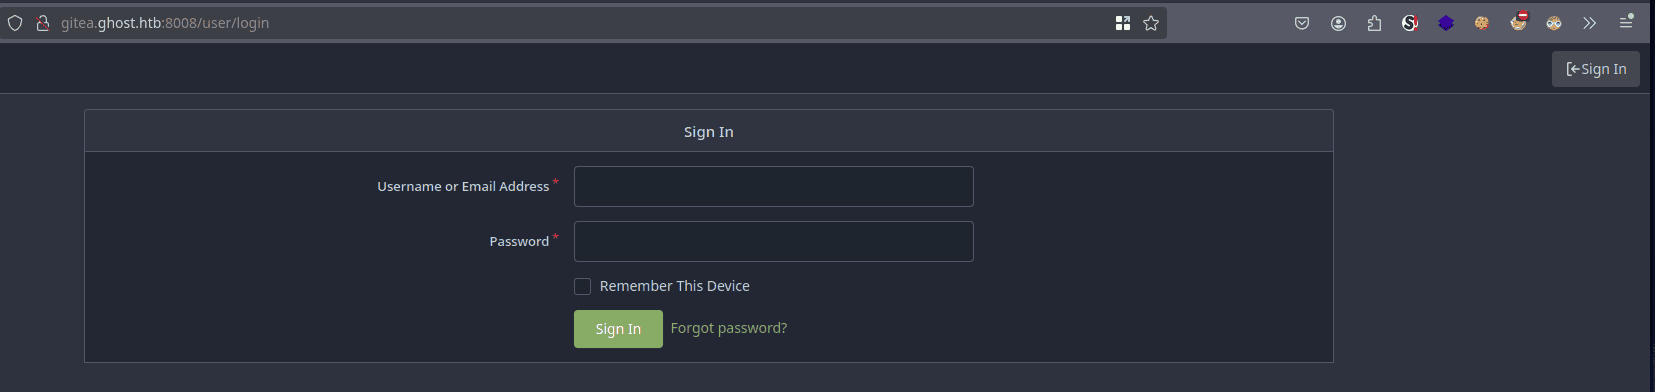Expand the more tools overflow chevron
Image resolution: width=1655 pixels, height=392 pixels.
coord(1590,23)
